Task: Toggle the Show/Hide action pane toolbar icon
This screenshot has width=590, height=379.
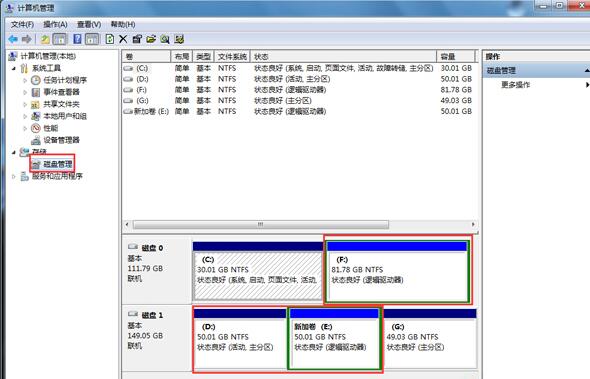Action: pos(92,39)
